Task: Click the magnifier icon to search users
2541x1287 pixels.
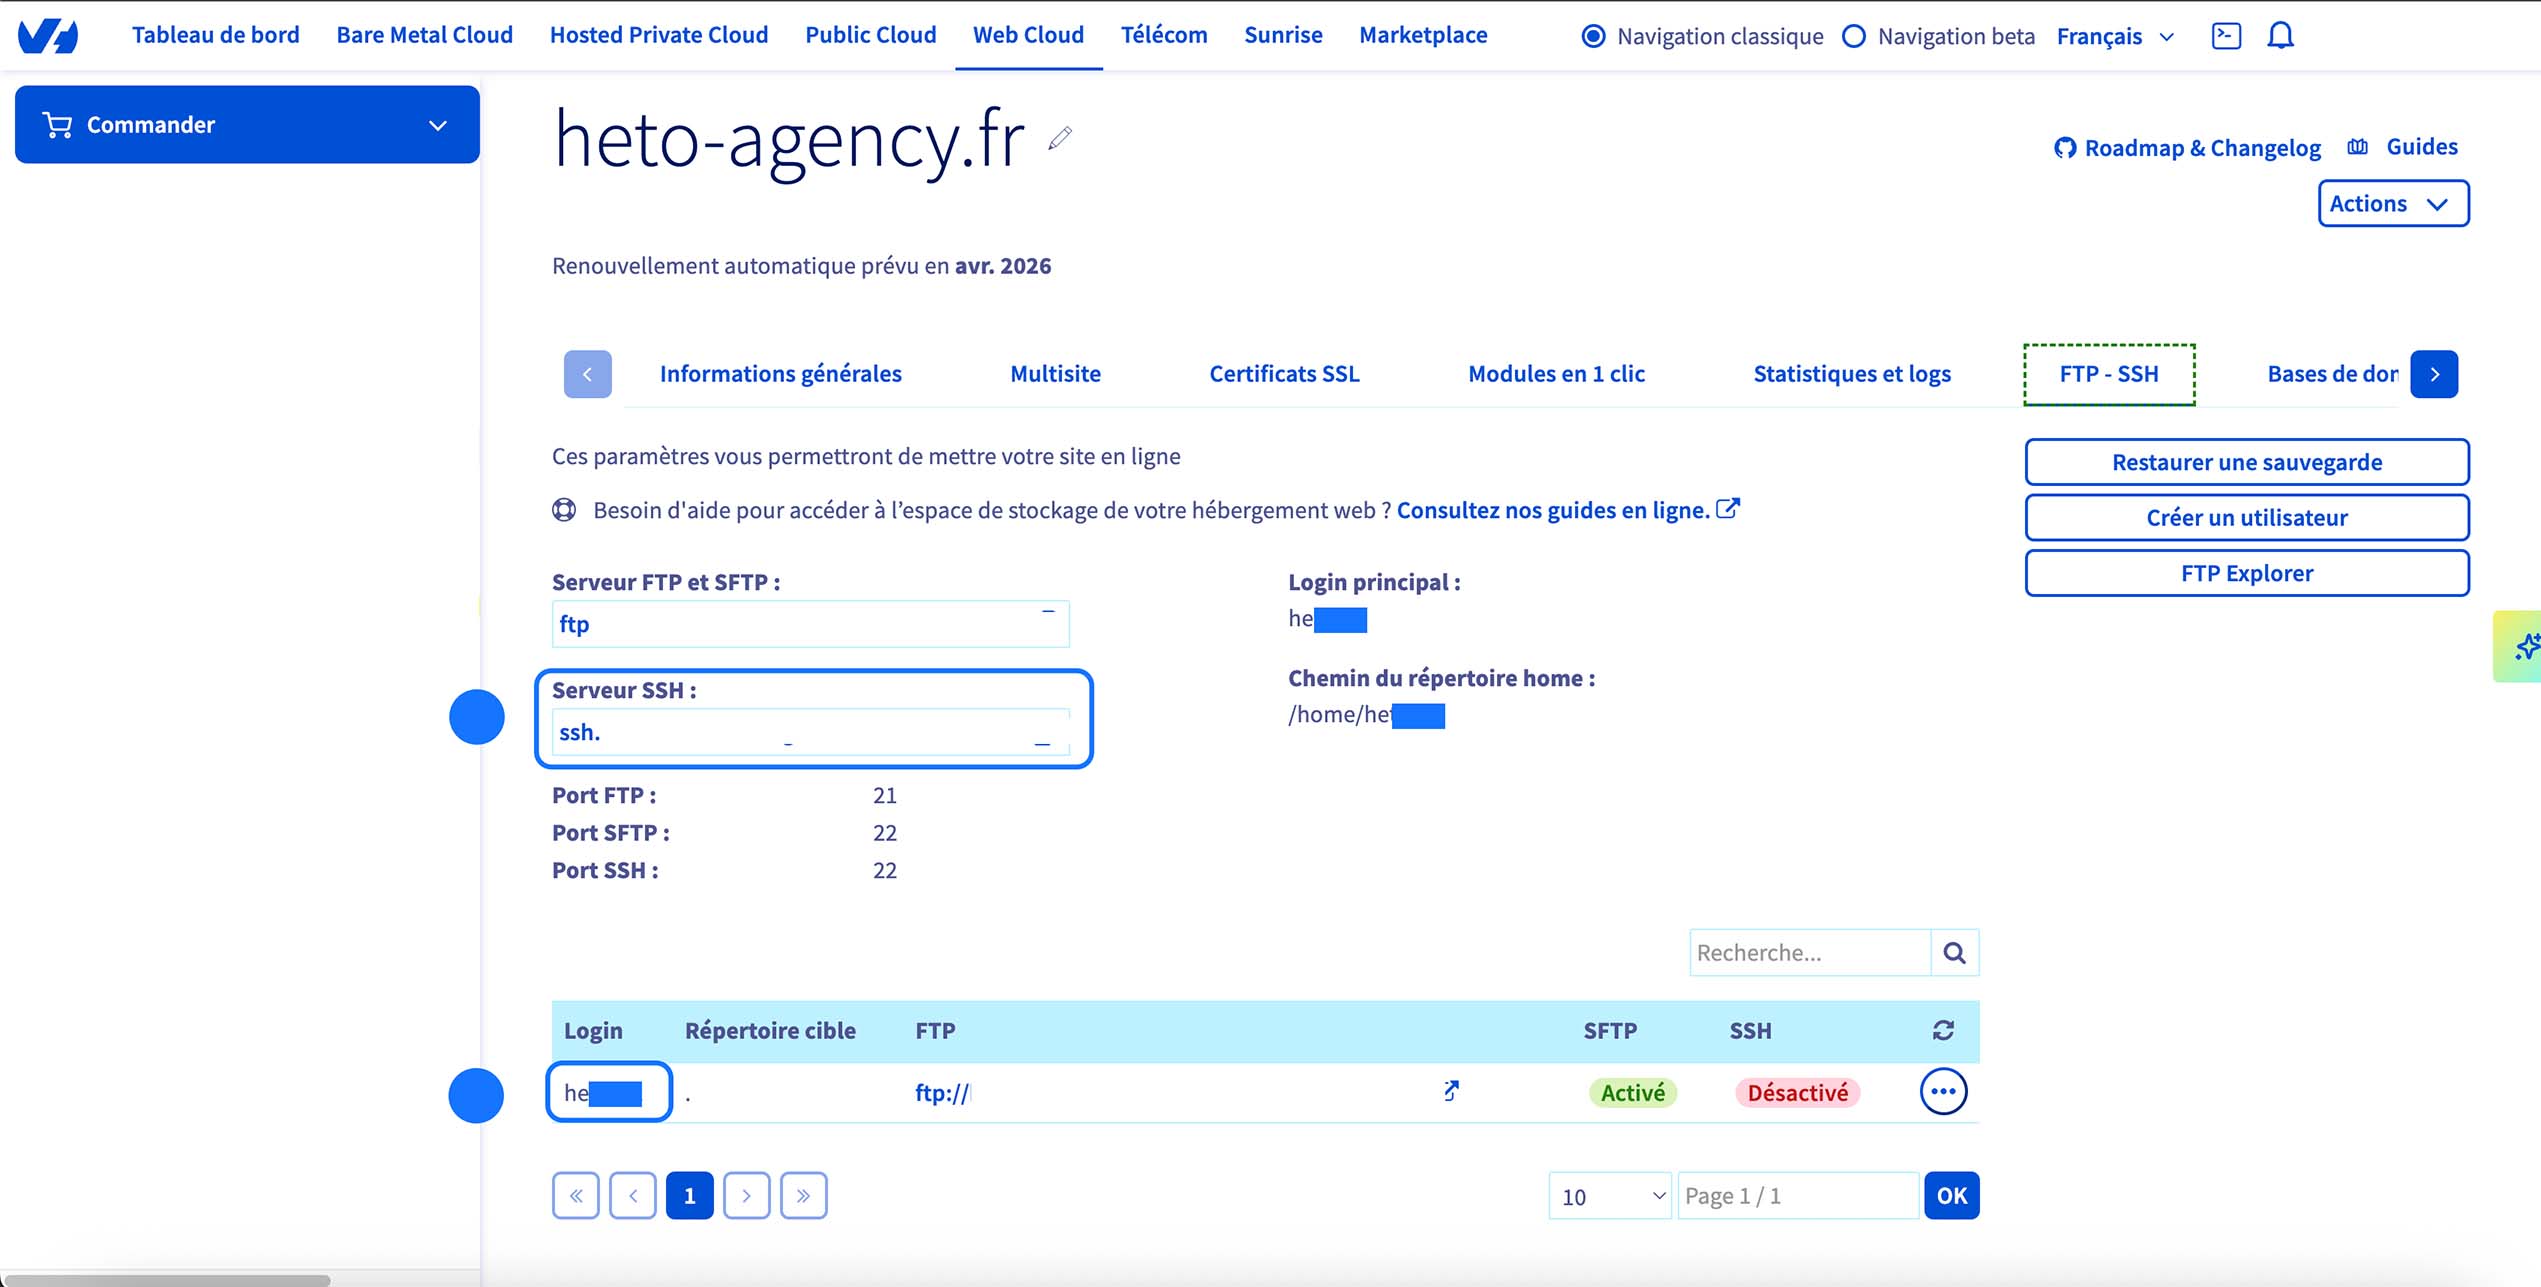Action: [1953, 952]
